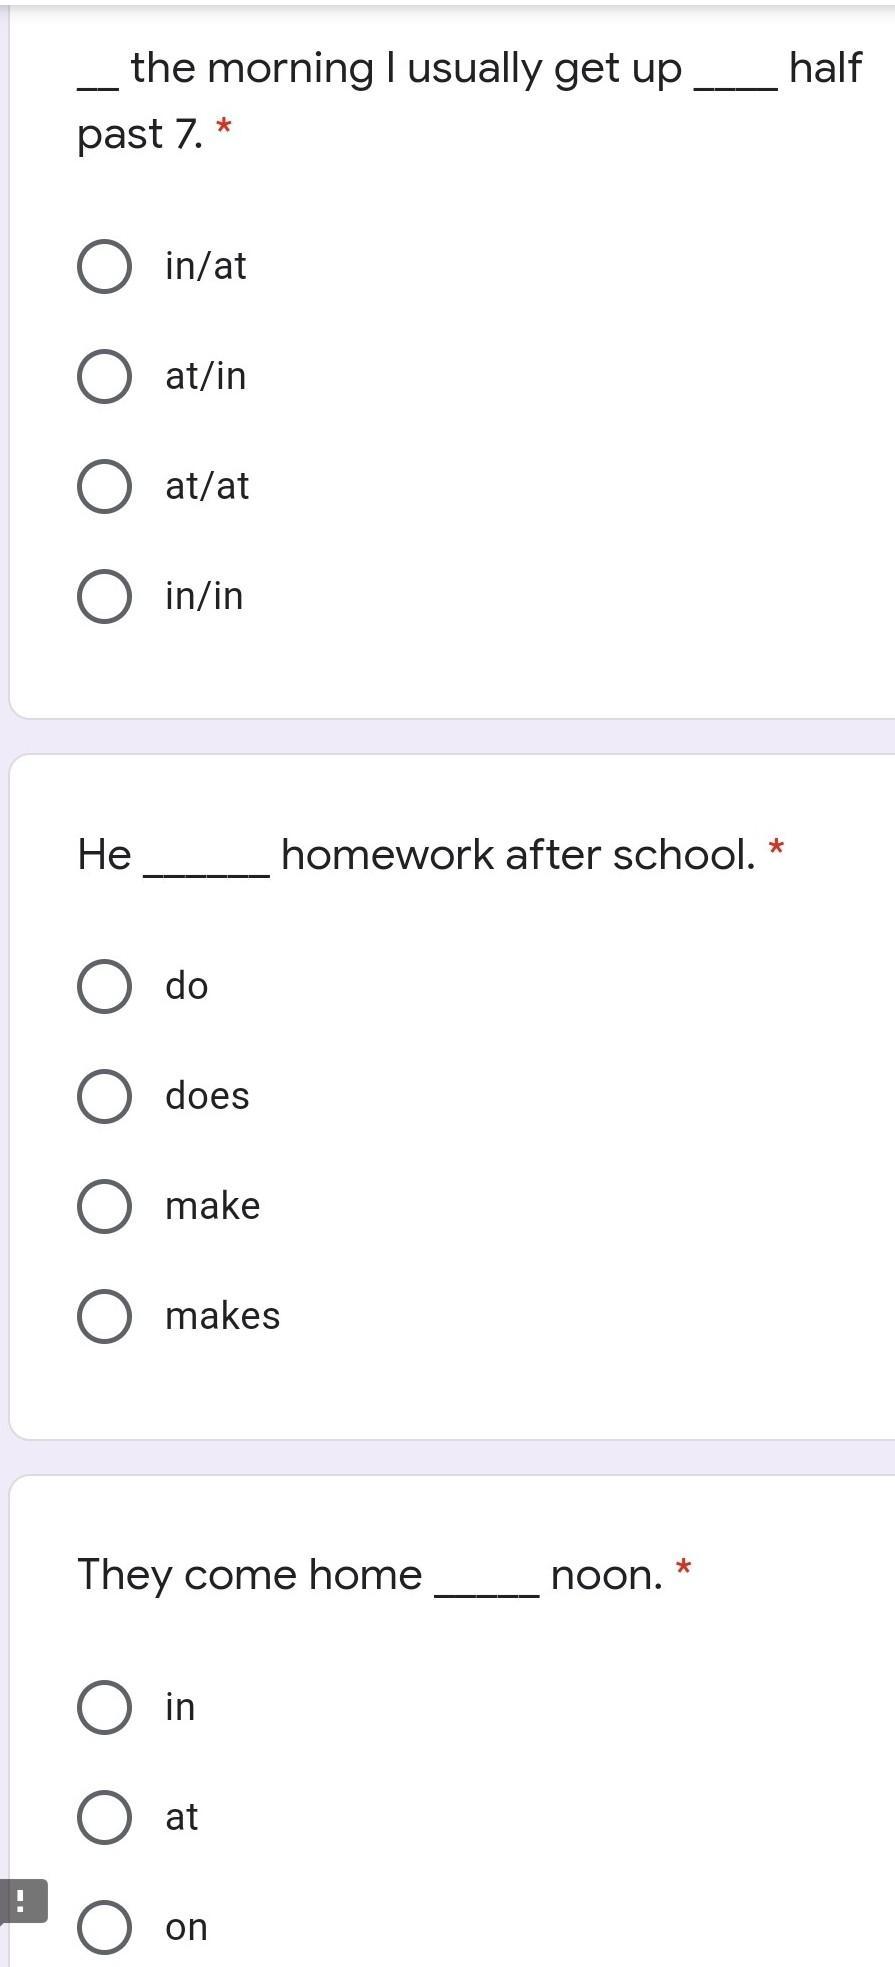The width and height of the screenshot is (895, 1967).
Task: Pick the 'at/at' radio button
Action: tap(104, 487)
